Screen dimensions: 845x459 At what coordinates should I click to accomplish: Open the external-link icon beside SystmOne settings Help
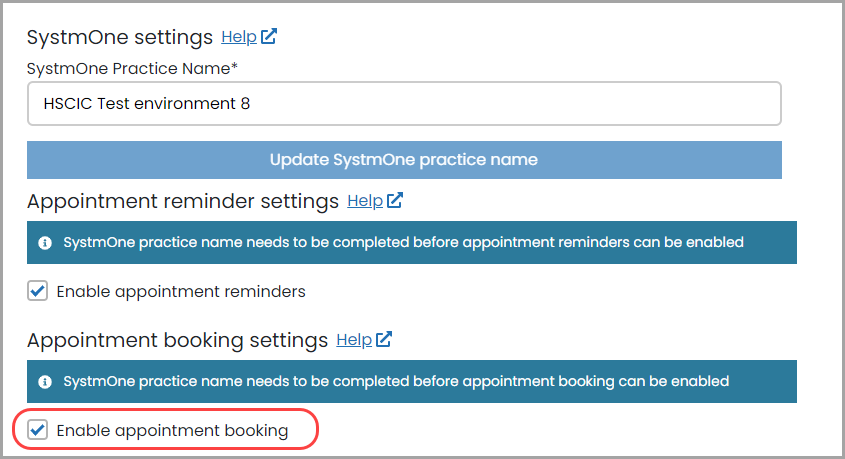[x=269, y=36]
